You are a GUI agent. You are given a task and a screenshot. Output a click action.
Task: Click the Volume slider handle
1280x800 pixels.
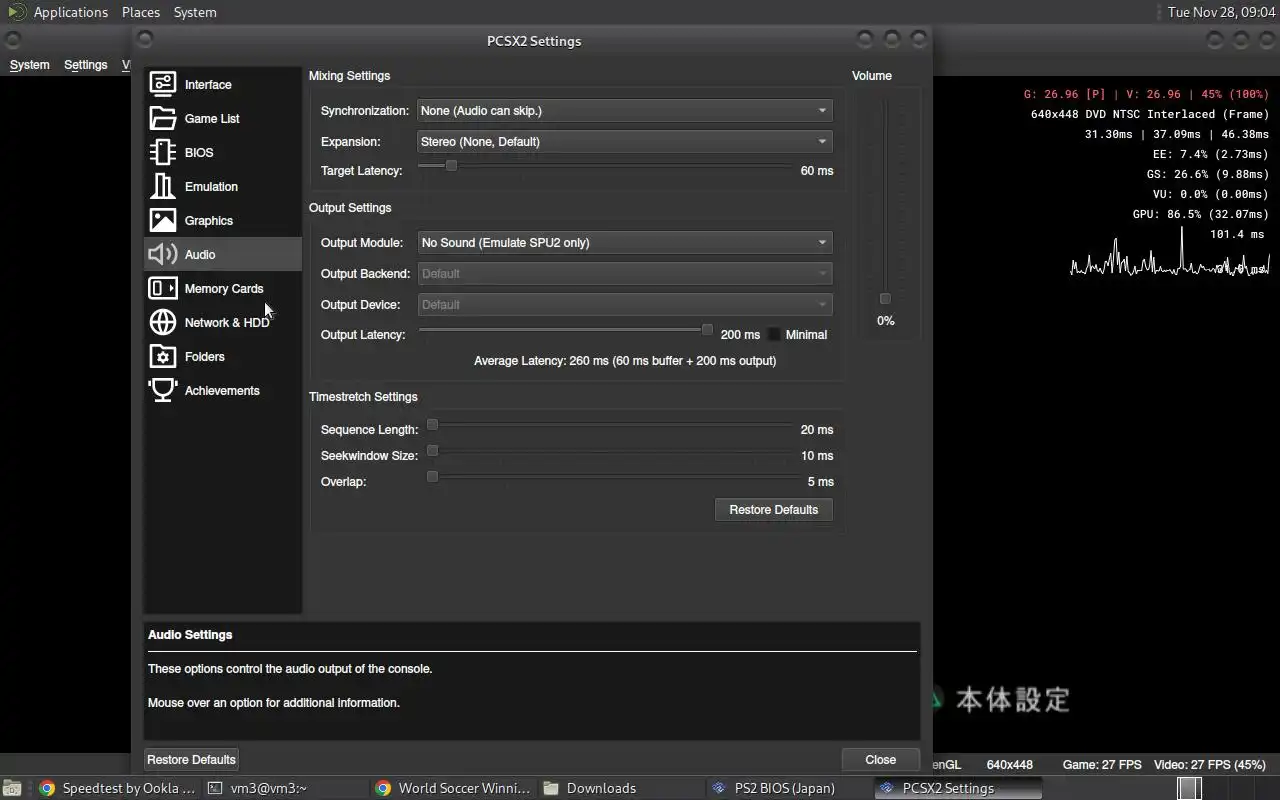tap(885, 298)
